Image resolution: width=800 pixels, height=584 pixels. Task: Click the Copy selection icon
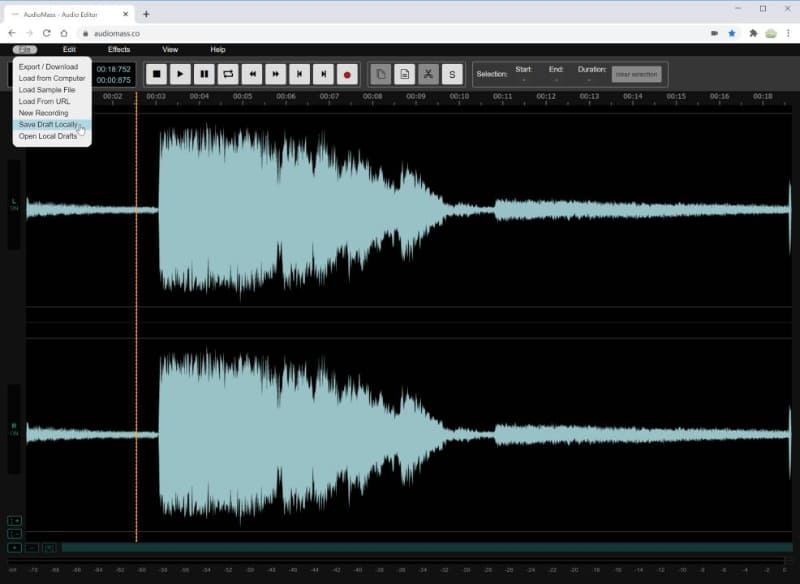tap(381, 74)
